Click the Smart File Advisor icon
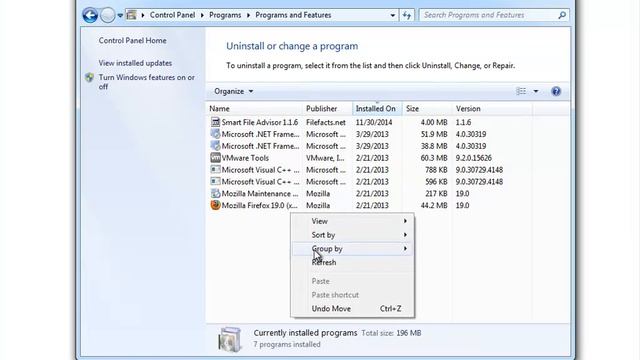This screenshot has height=360, width=640. pyautogui.click(x=215, y=122)
